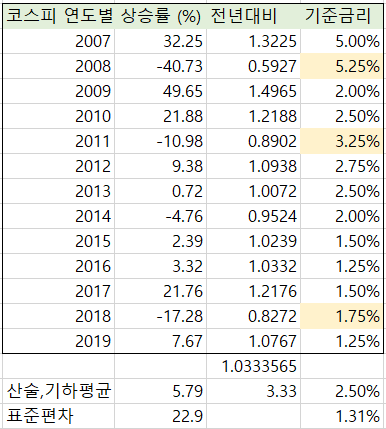Select the -17.28 return cell
The width and height of the screenshot is (386, 429).
[160, 316]
